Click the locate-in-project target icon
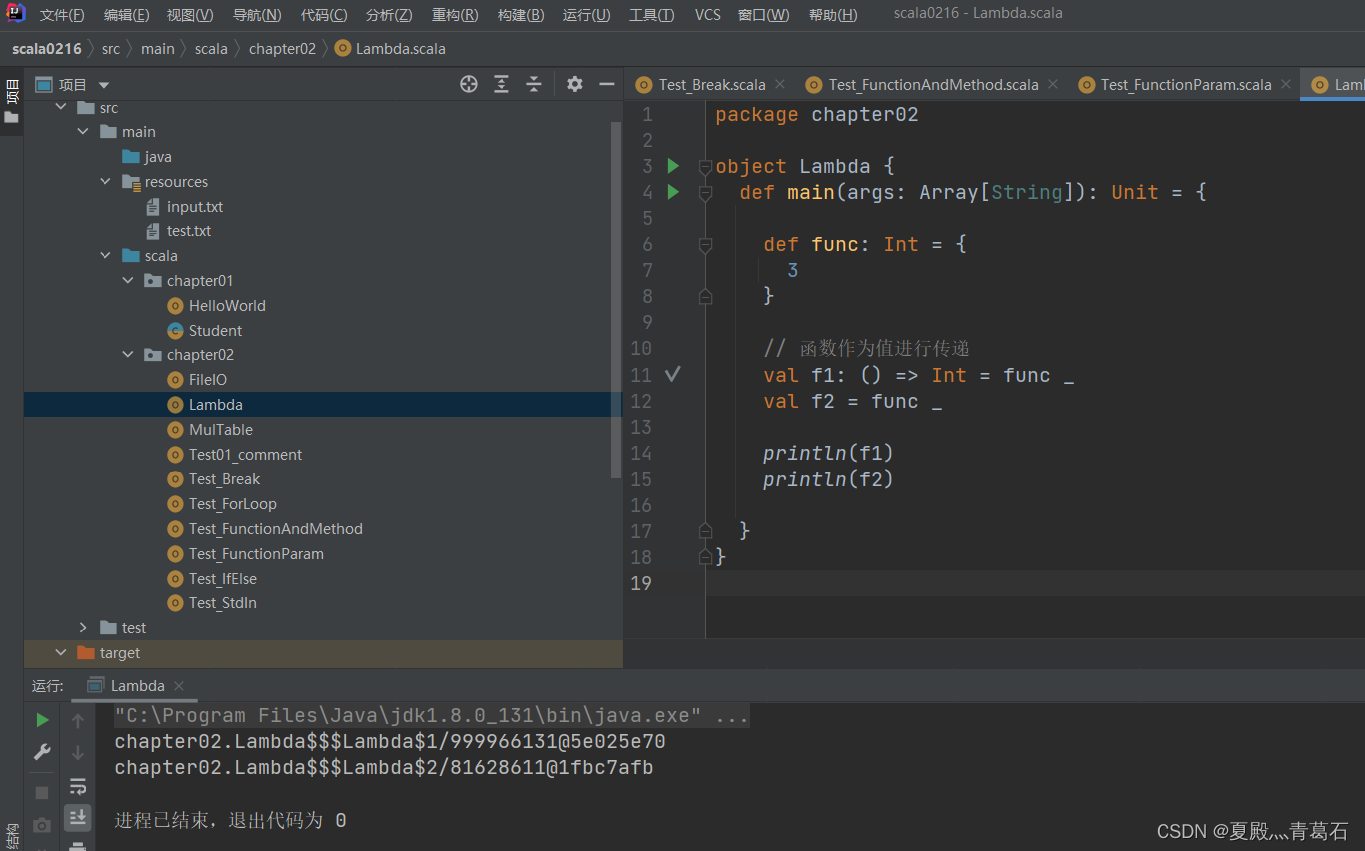 [x=469, y=84]
